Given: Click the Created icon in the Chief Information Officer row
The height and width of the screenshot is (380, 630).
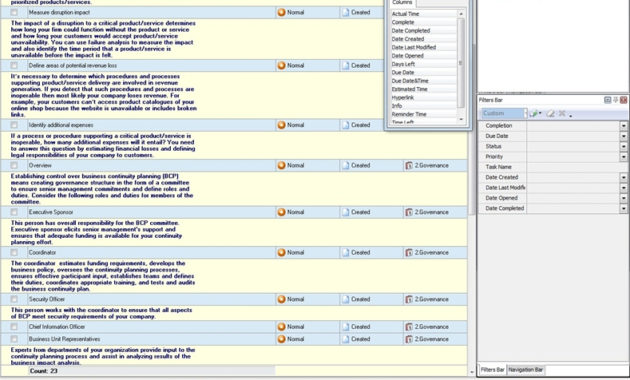Looking at the screenshot, I should 346,327.
